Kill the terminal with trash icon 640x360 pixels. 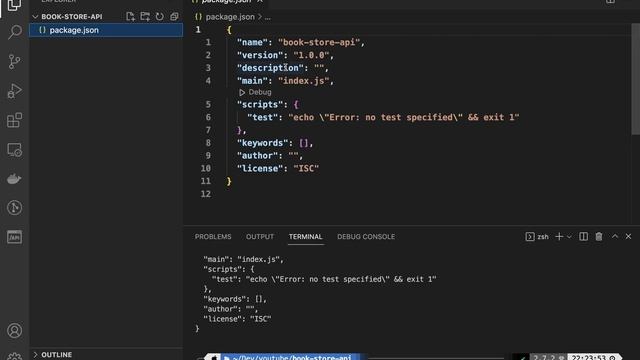pos(599,237)
